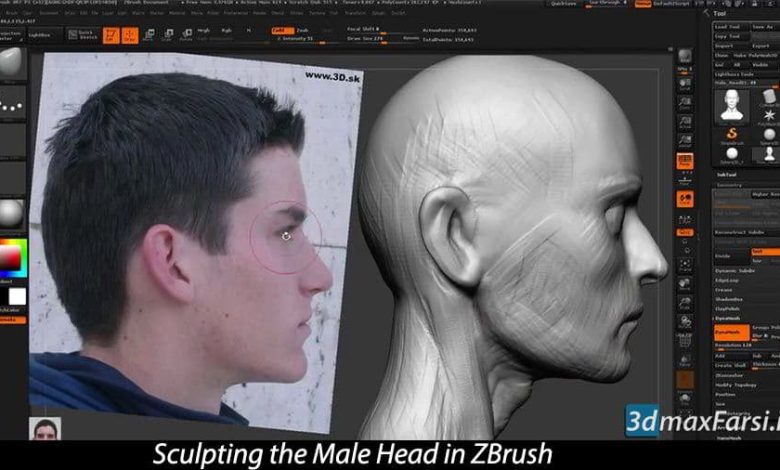
Task: Open the alpha selector slot
Action: (x=11, y=141)
